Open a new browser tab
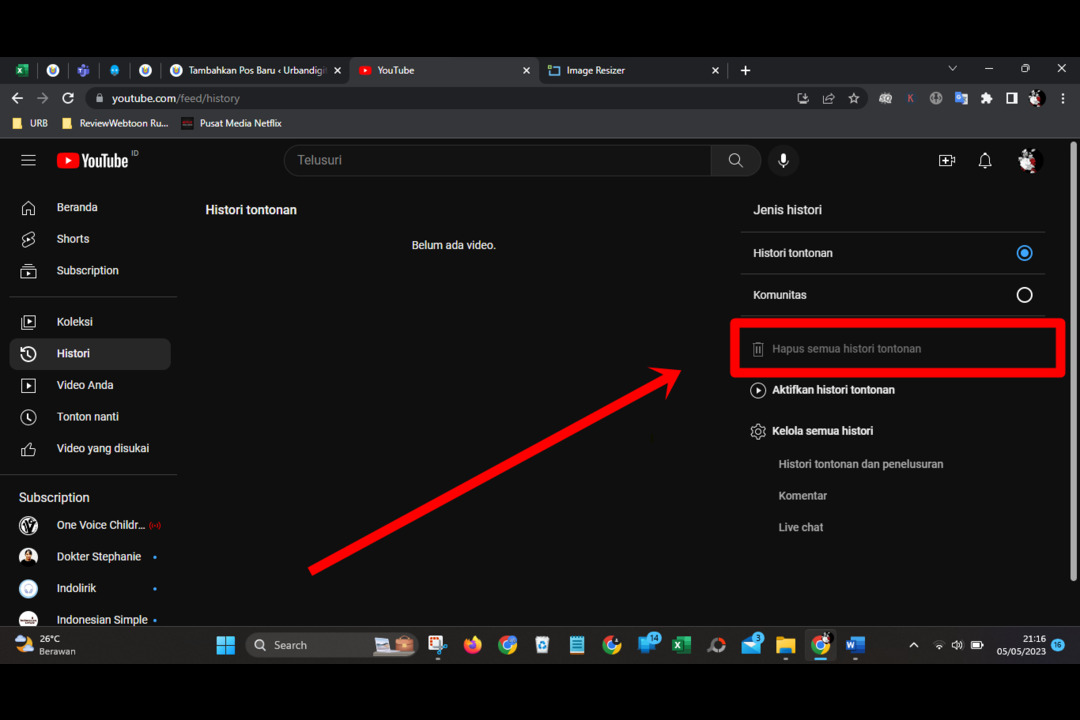Screen dimensions: 1080x720 coord(745,70)
